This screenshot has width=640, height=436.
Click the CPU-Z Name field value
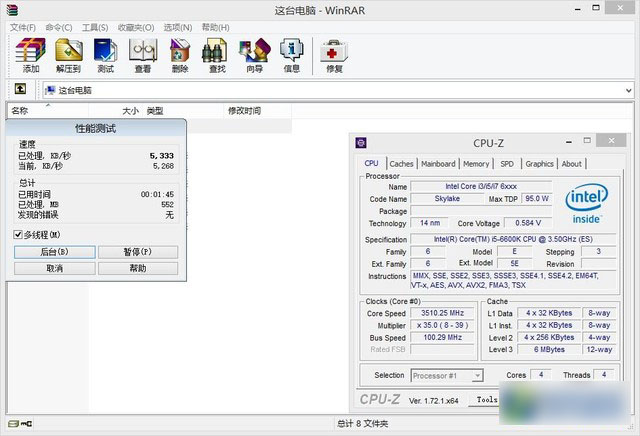pos(481,187)
